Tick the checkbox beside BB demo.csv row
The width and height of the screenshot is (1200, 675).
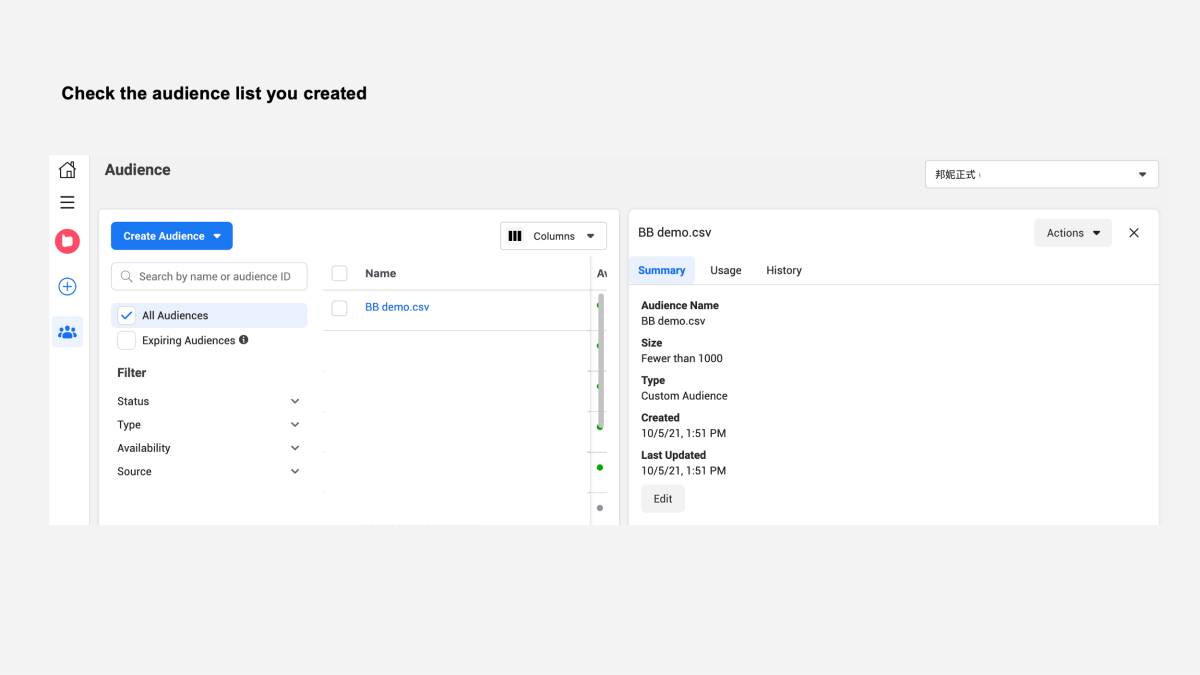339,307
